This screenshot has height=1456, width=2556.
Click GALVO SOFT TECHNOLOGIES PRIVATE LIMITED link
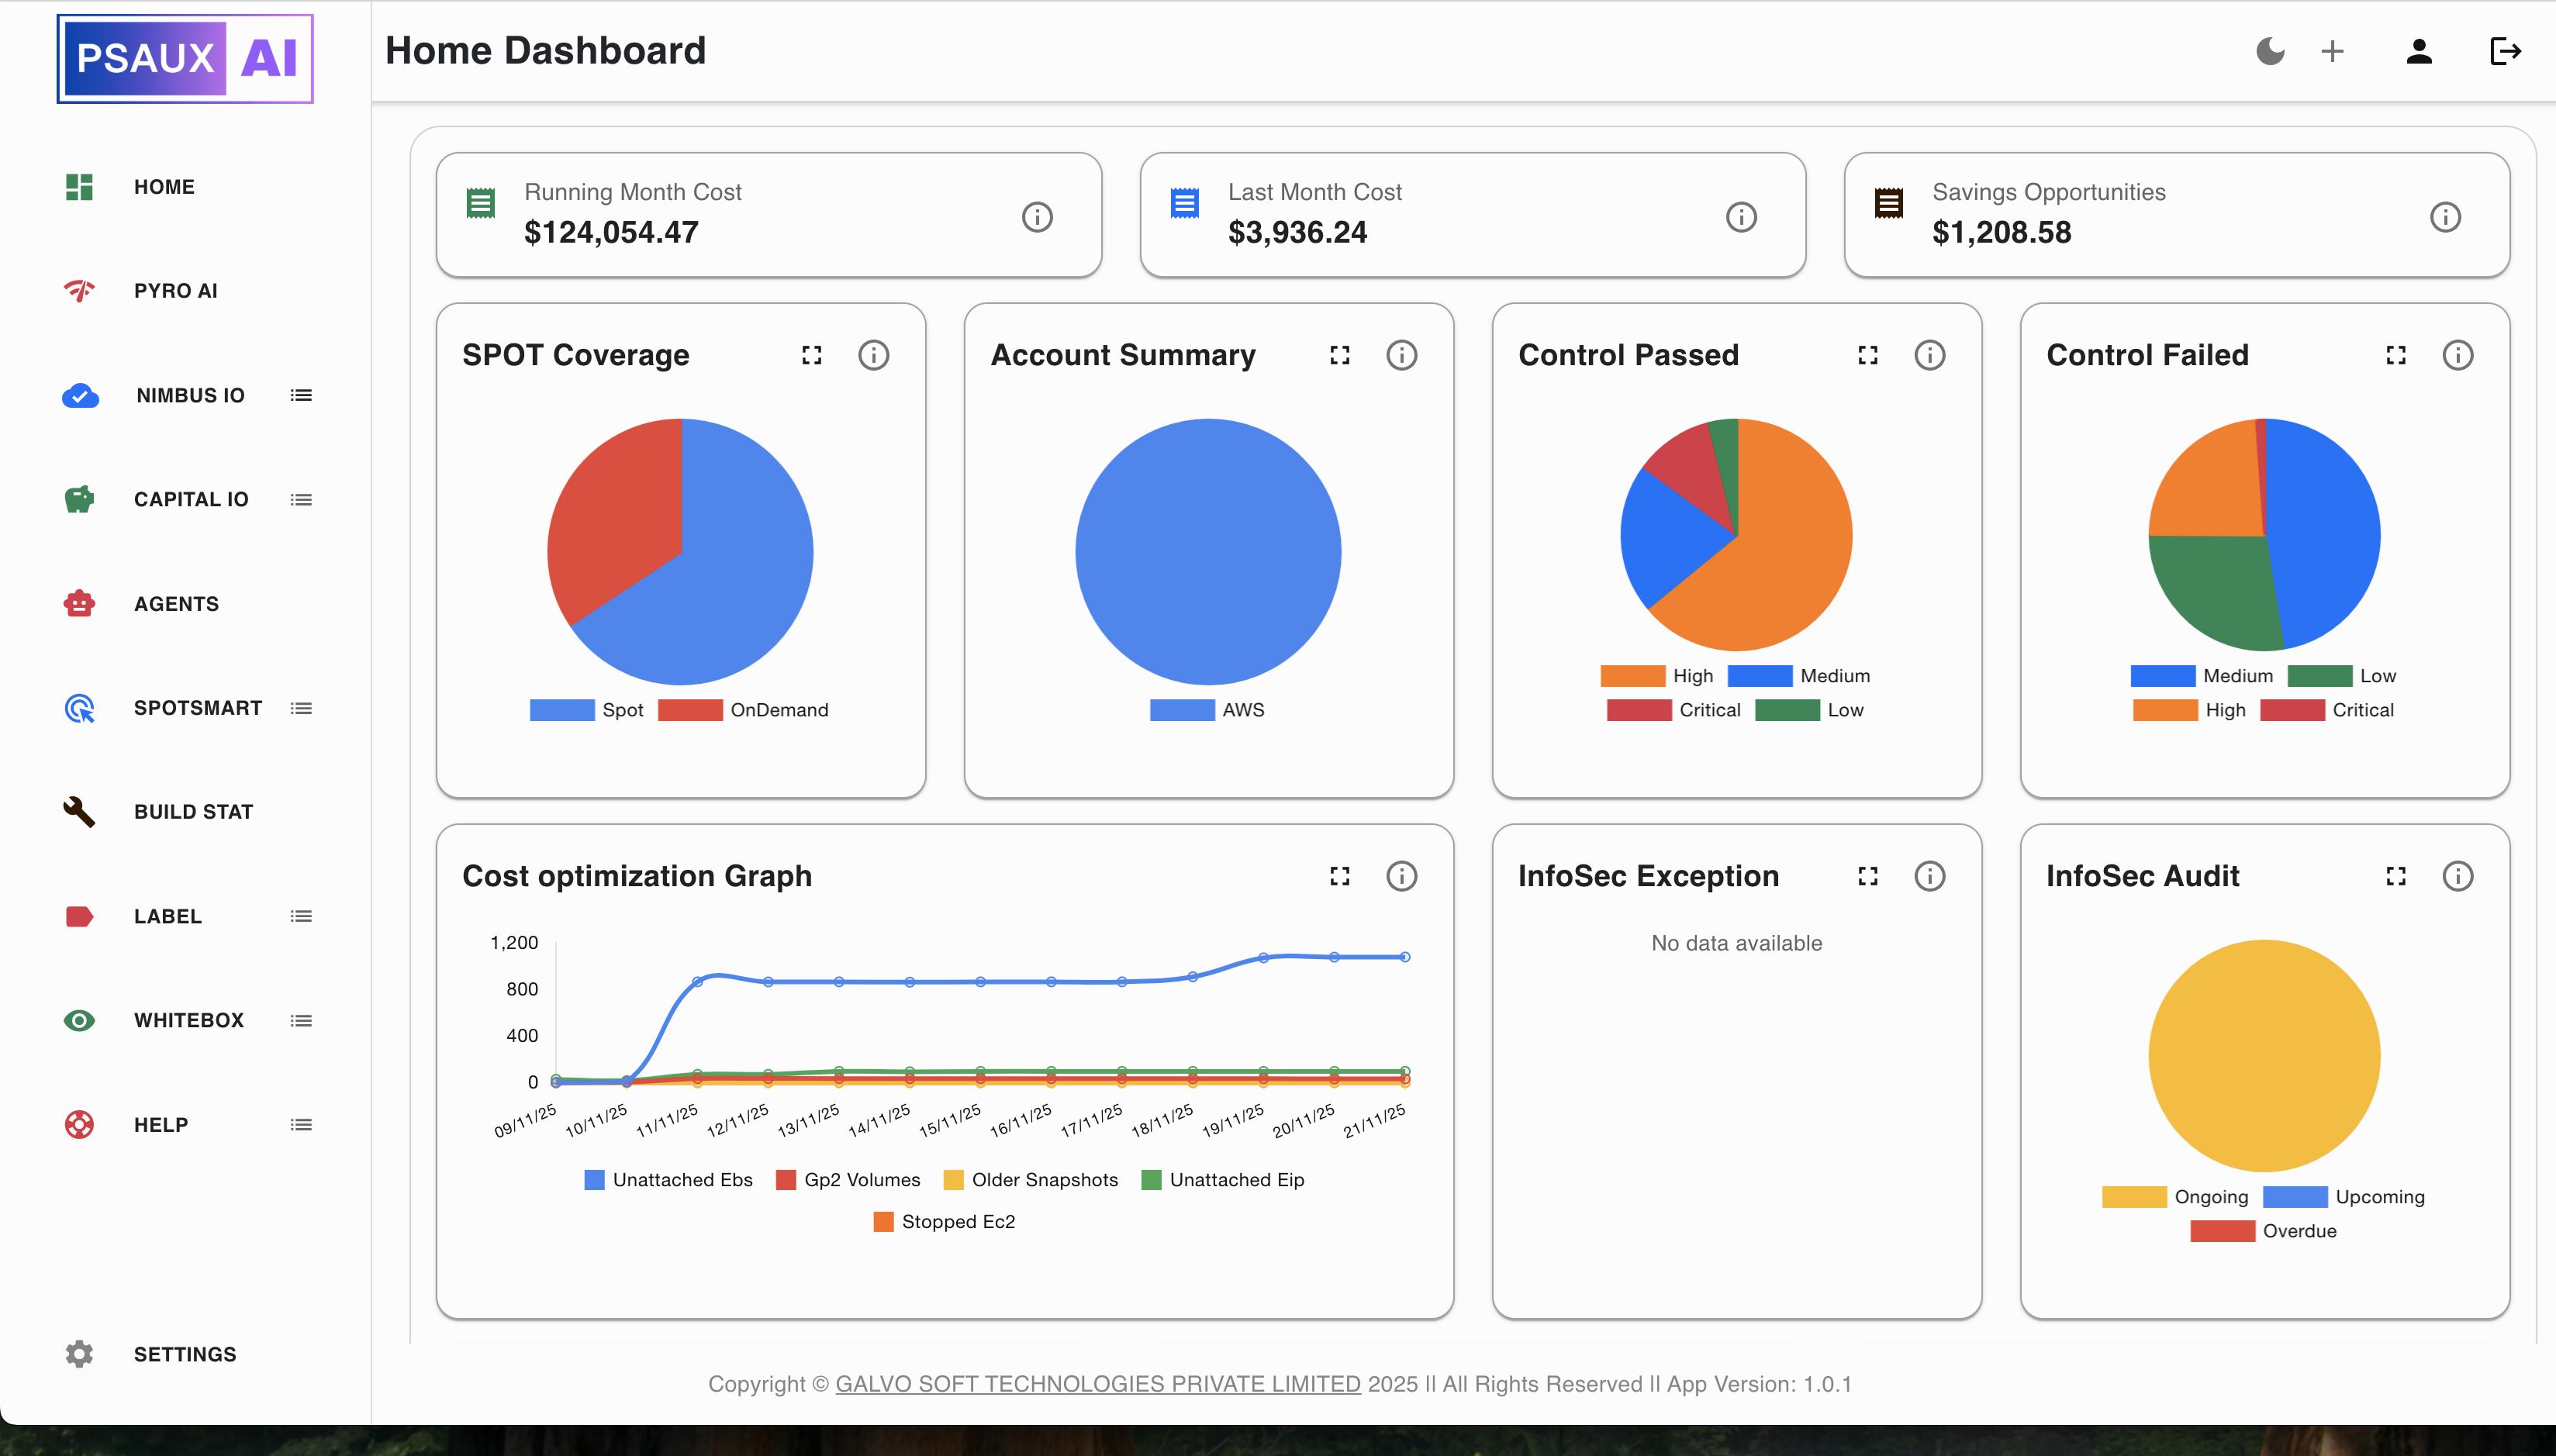(x=1098, y=1384)
